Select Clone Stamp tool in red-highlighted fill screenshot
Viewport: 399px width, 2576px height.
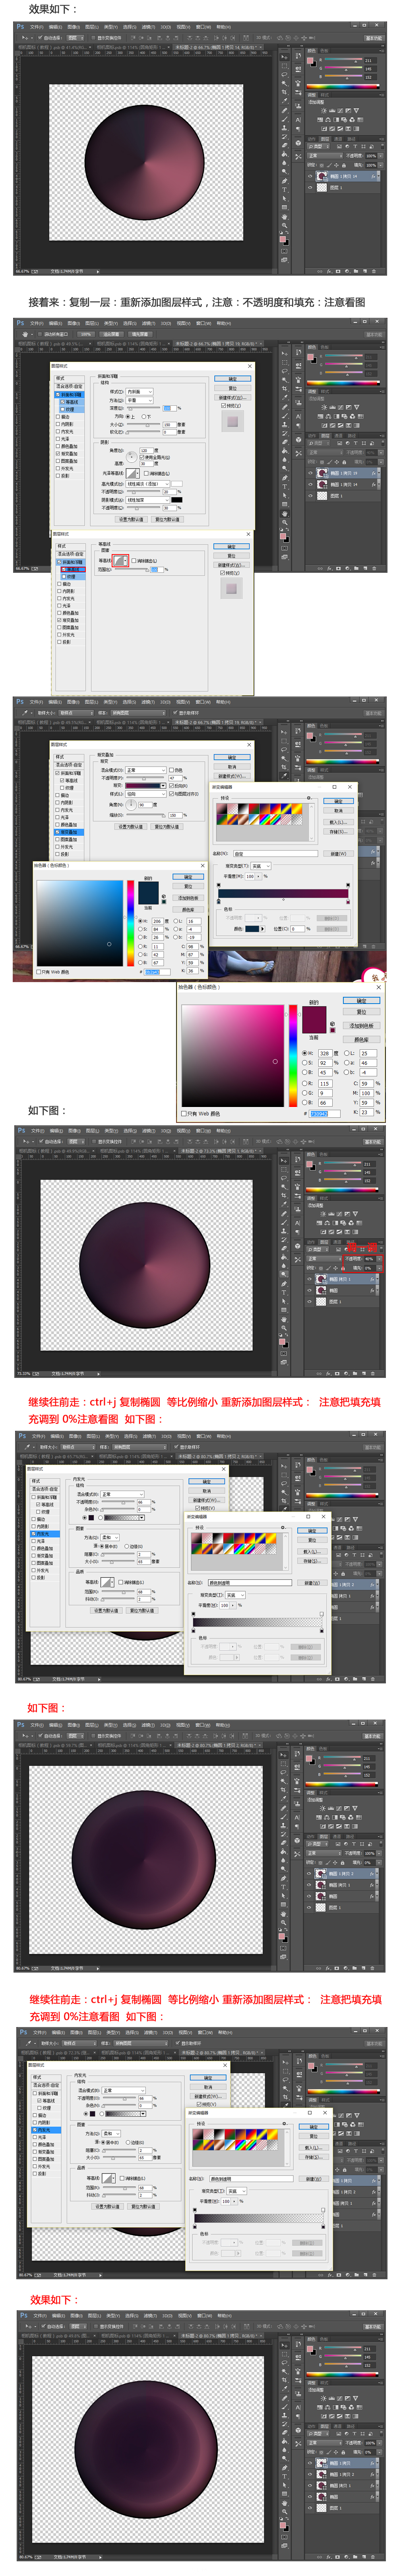click(x=284, y=1231)
